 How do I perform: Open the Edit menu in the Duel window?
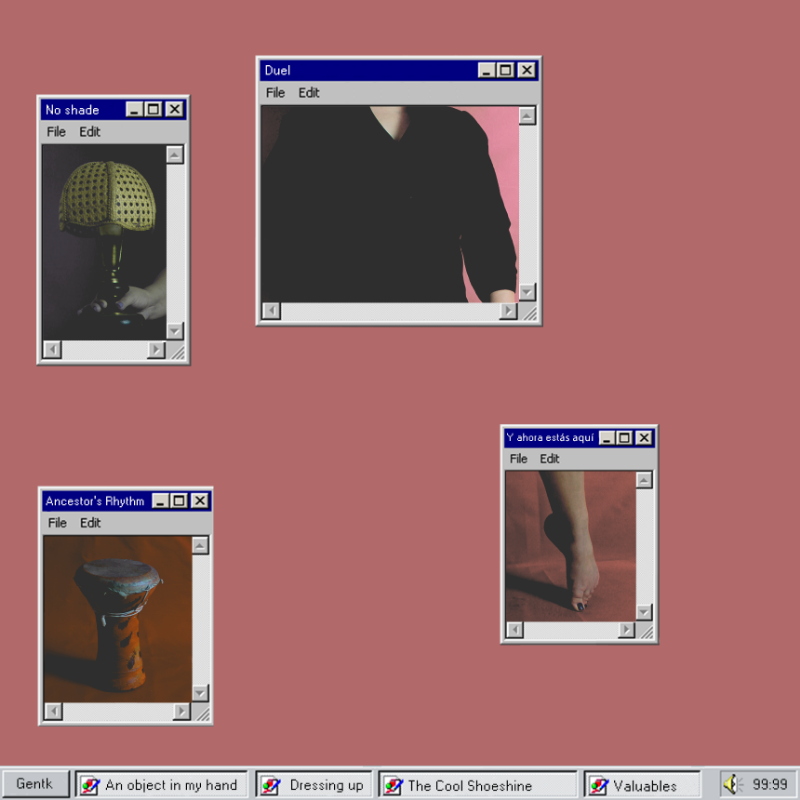(309, 93)
